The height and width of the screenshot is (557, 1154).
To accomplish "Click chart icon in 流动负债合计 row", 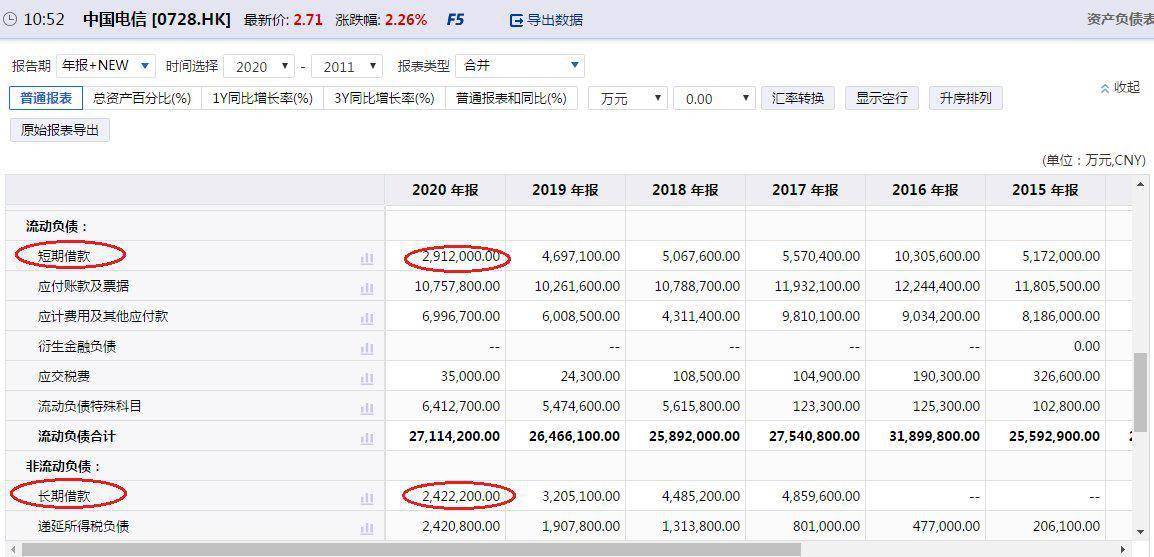I will [367, 437].
